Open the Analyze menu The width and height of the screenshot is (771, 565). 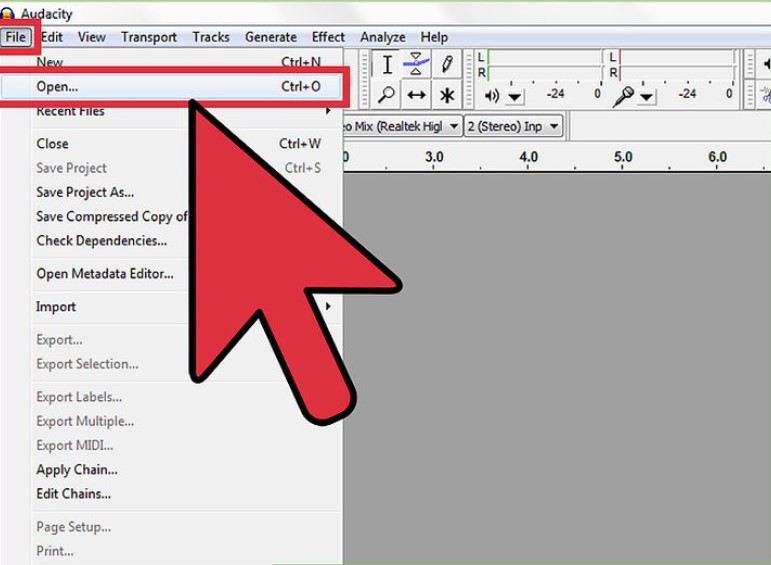tap(383, 37)
